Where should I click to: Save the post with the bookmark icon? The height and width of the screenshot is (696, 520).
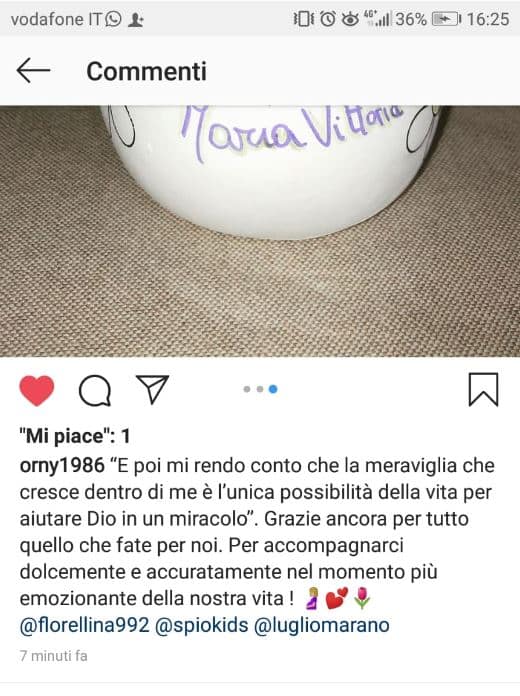pyautogui.click(x=484, y=390)
